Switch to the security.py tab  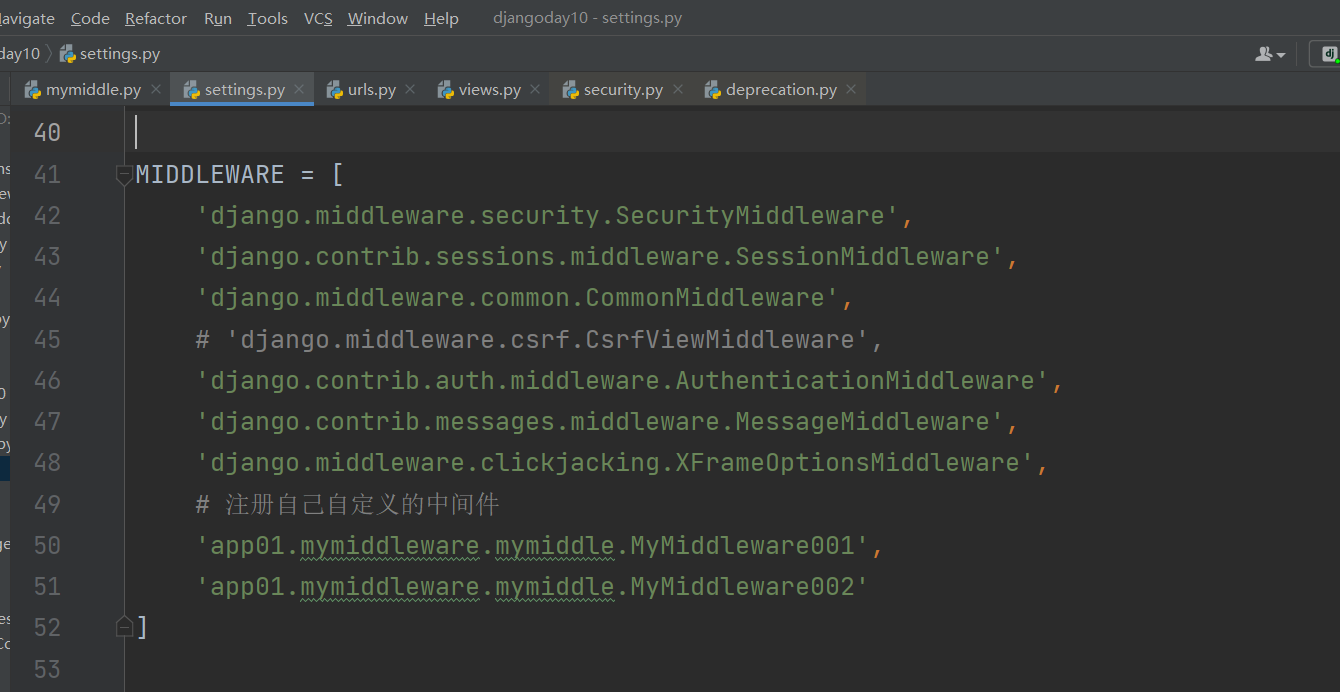coord(623,90)
